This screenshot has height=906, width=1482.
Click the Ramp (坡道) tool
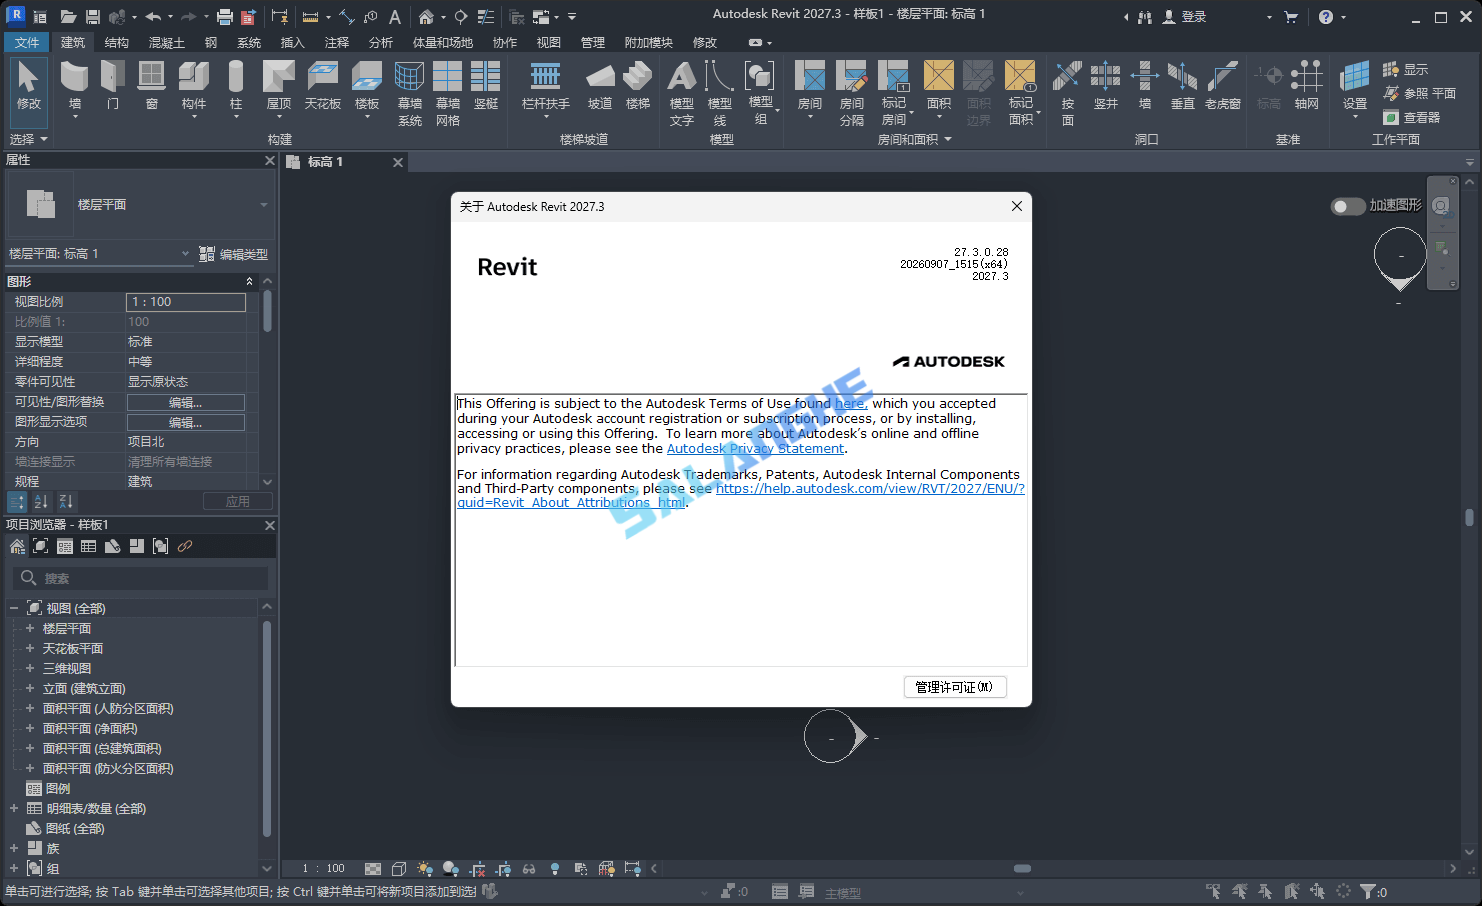click(x=600, y=86)
